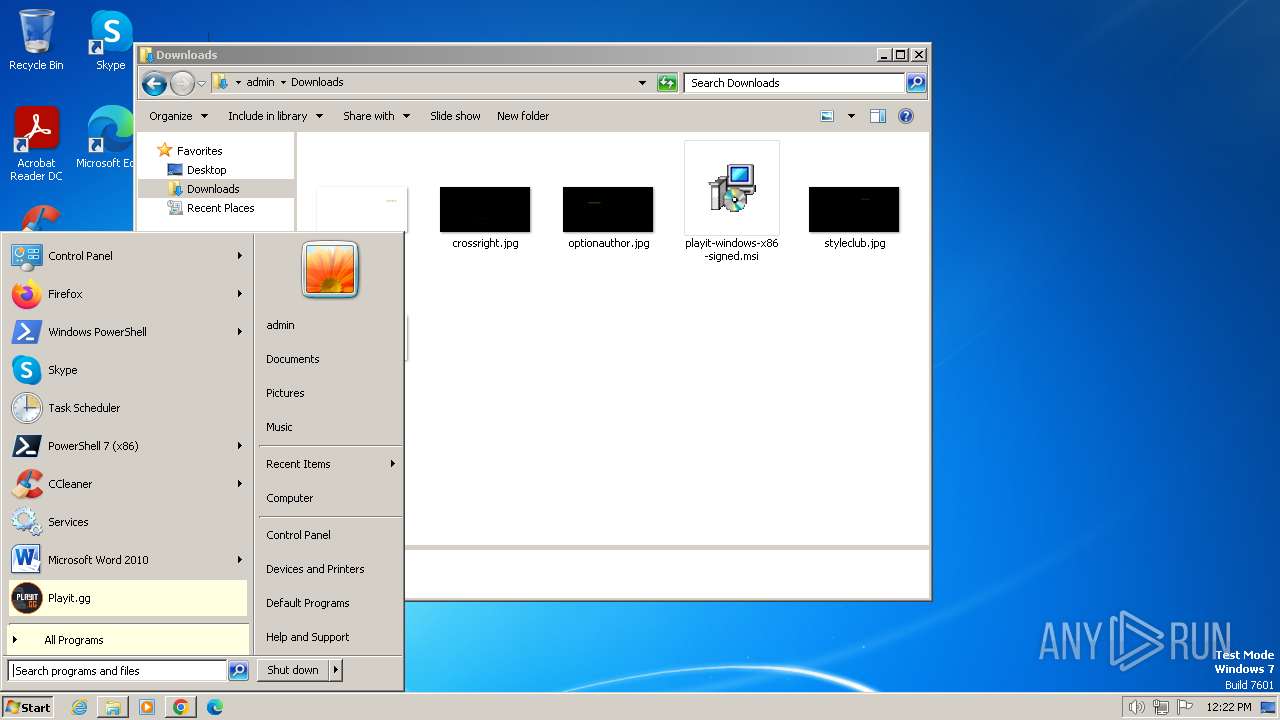Click Chrome icon in the taskbar

point(181,707)
